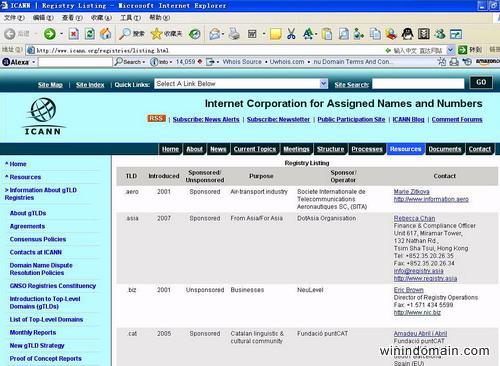The height and width of the screenshot is (366, 500).
Task: Click the green Forward arrow button
Action: click(x=50, y=34)
